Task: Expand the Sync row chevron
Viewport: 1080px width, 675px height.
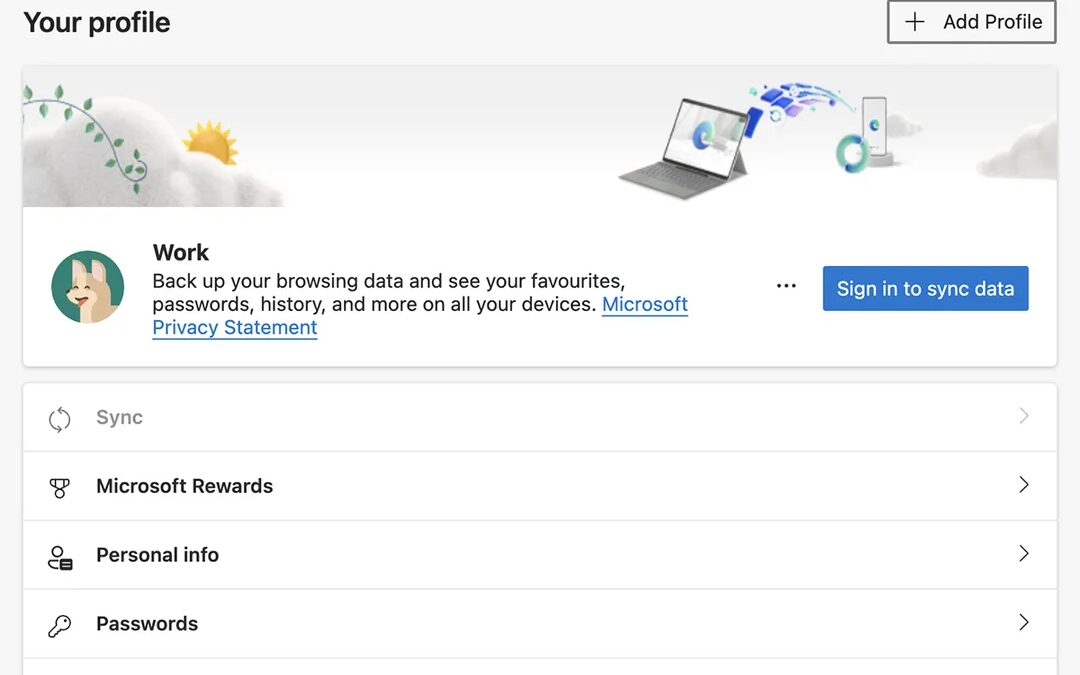Action: click(x=1023, y=416)
